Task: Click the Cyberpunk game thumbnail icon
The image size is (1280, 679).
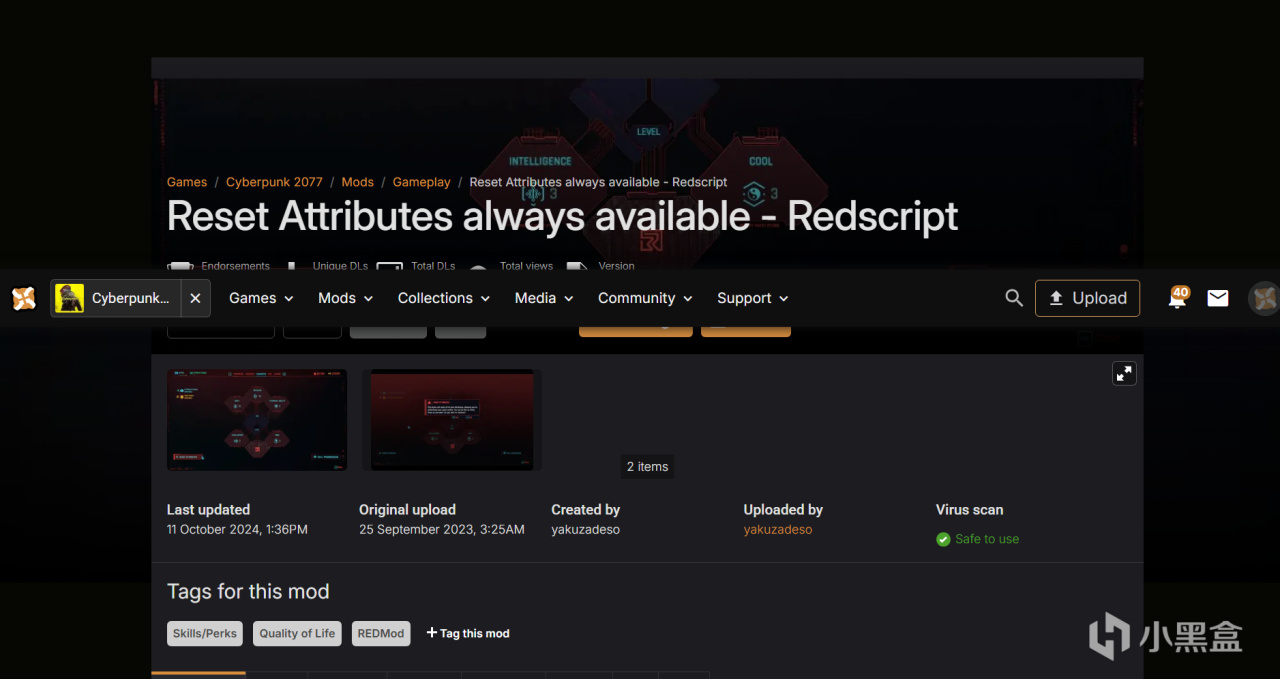Action: pyautogui.click(x=70, y=298)
